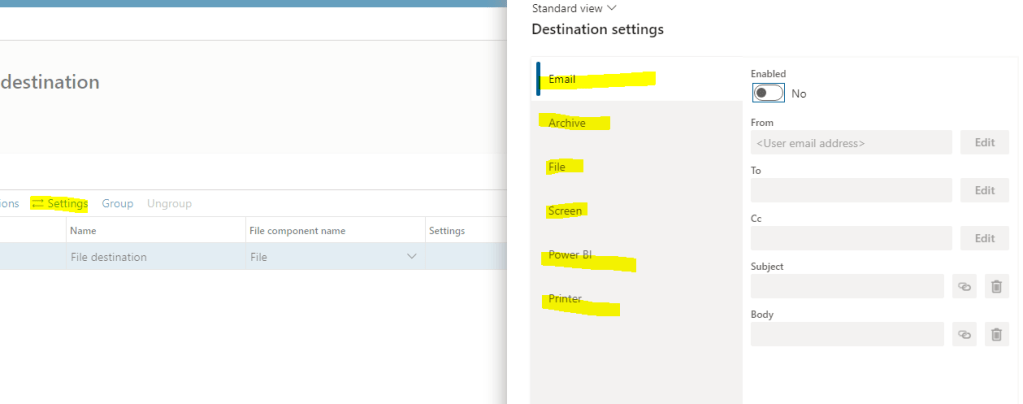
Task: Click the Group toolbar button
Action: [117, 204]
